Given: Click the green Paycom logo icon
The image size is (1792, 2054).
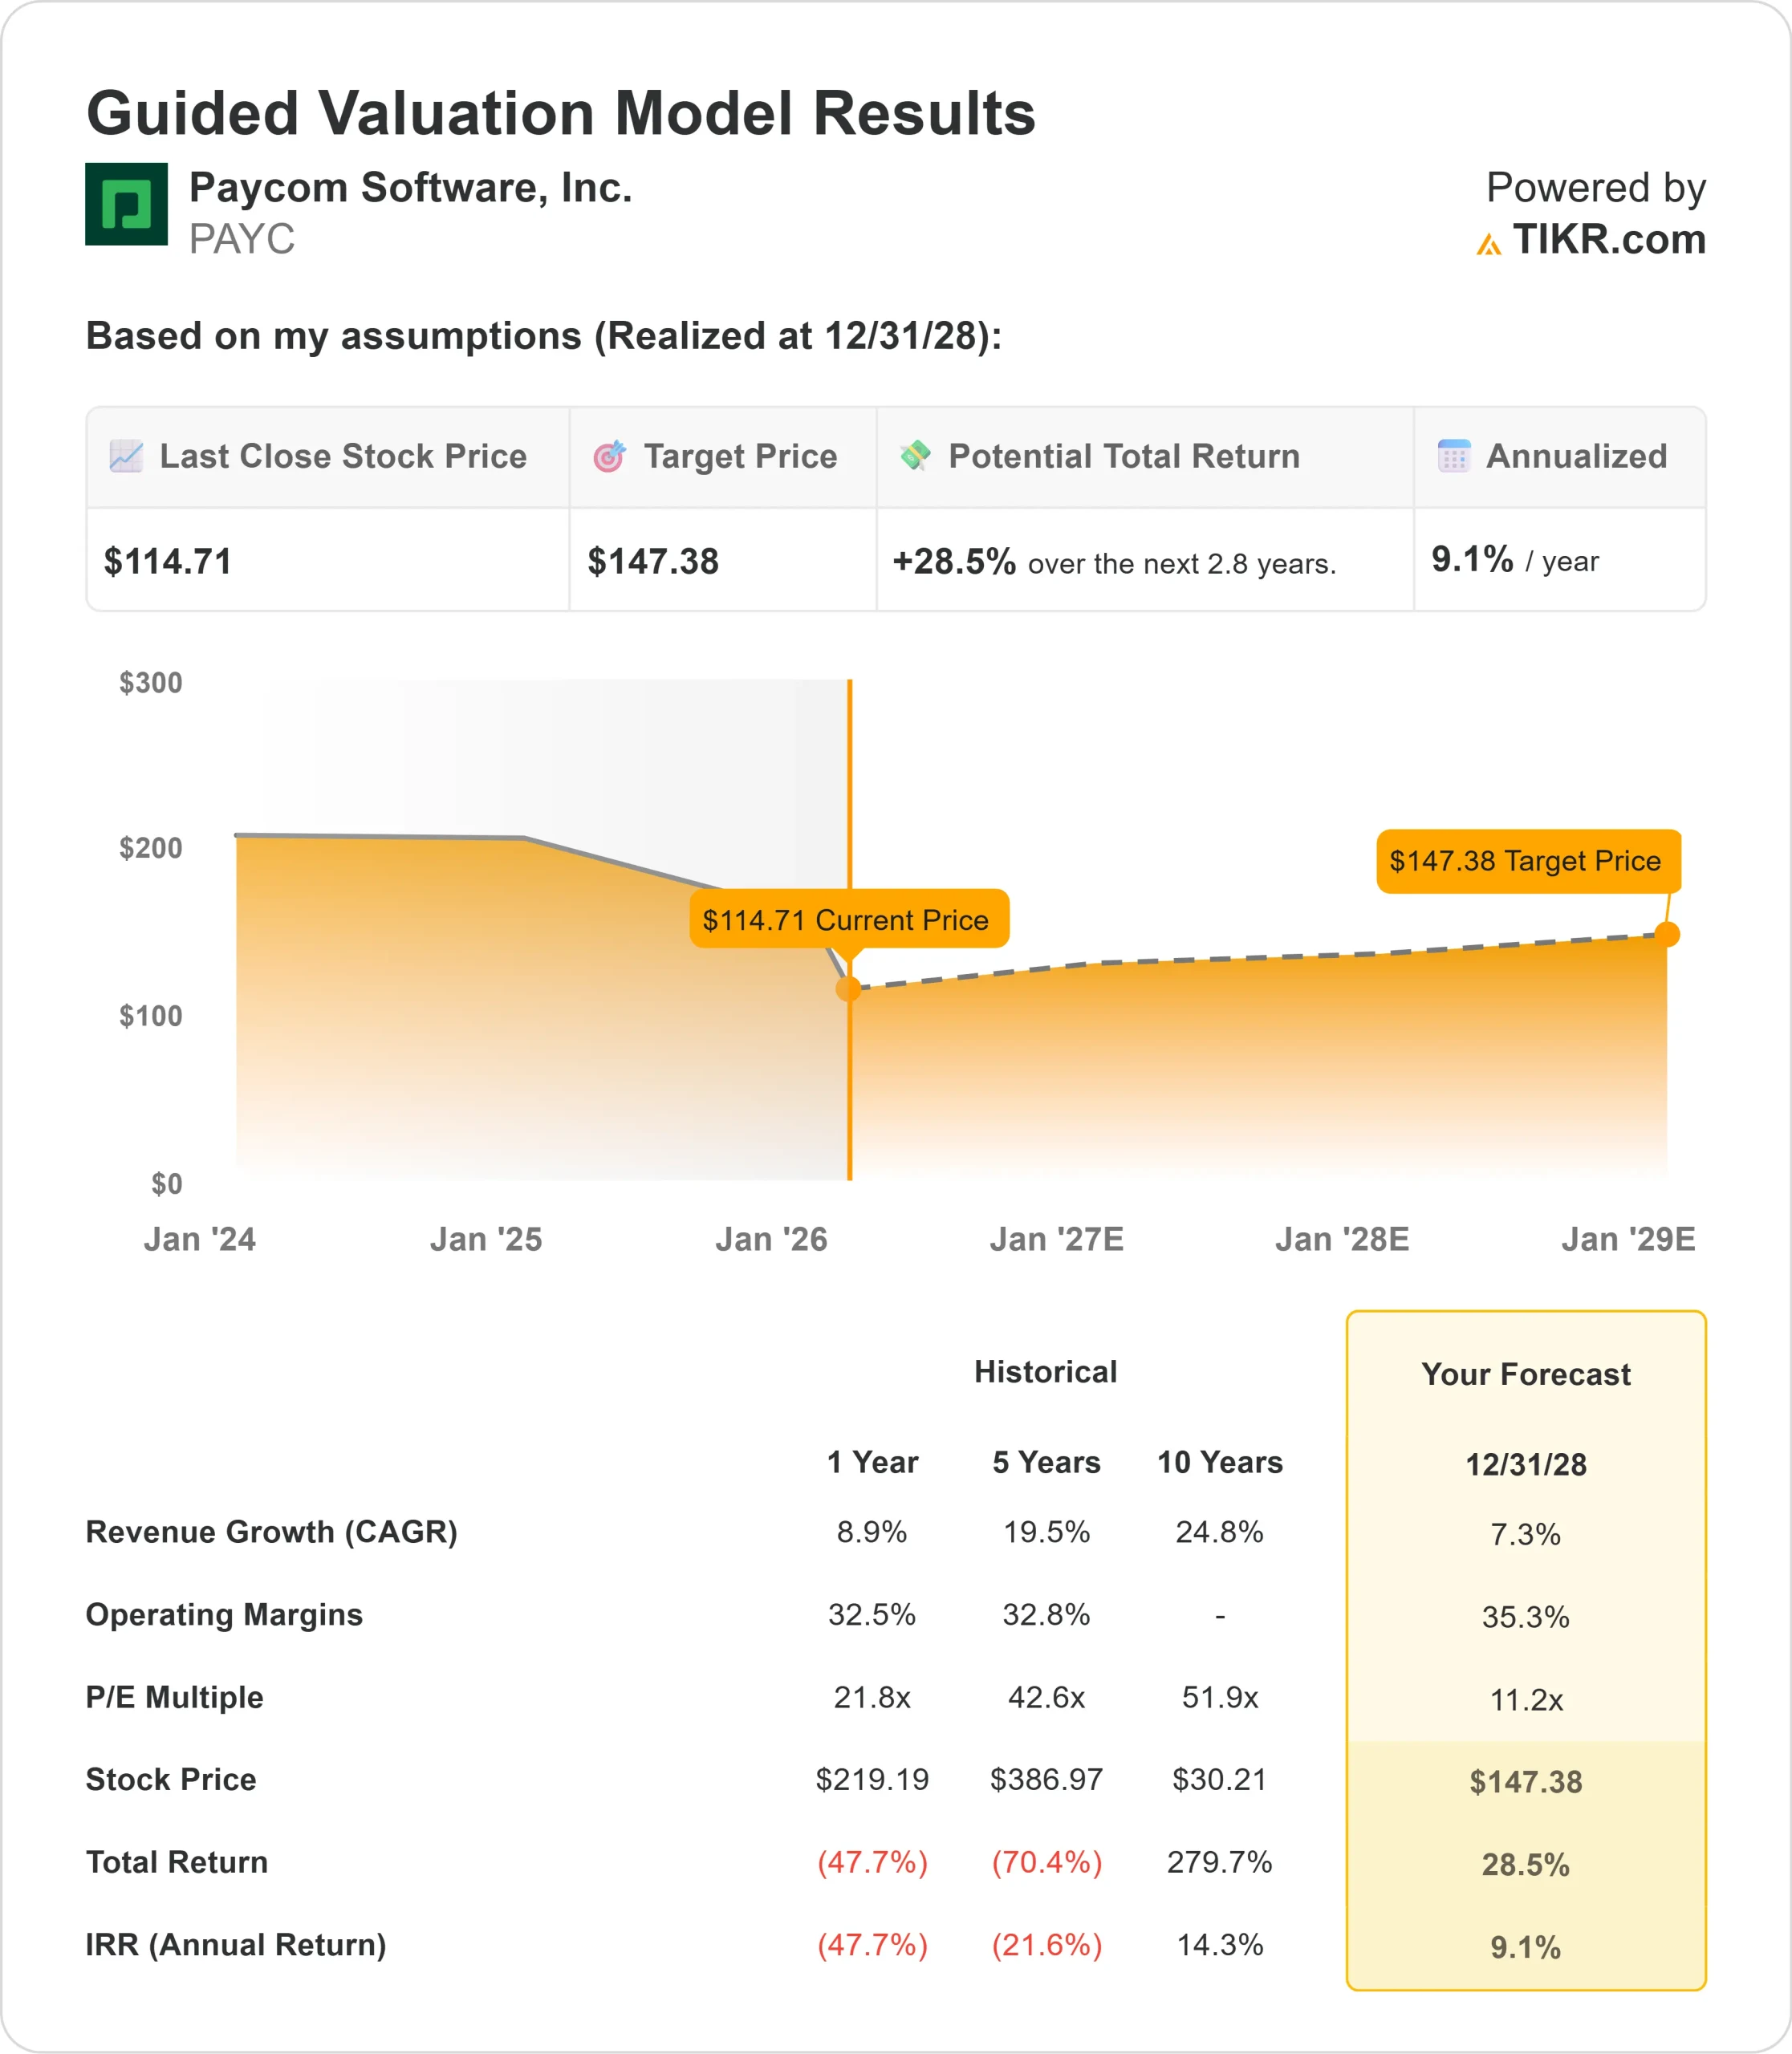Looking at the screenshot, I should pos(126,204).
